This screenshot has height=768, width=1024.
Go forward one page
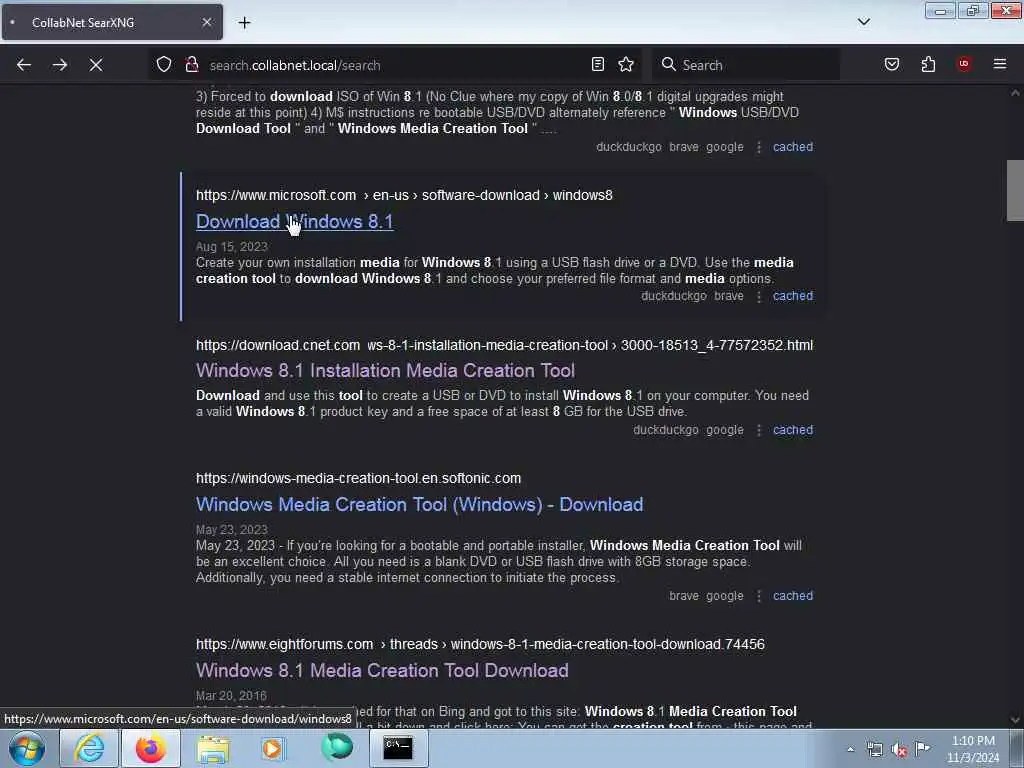click(59, 65)
